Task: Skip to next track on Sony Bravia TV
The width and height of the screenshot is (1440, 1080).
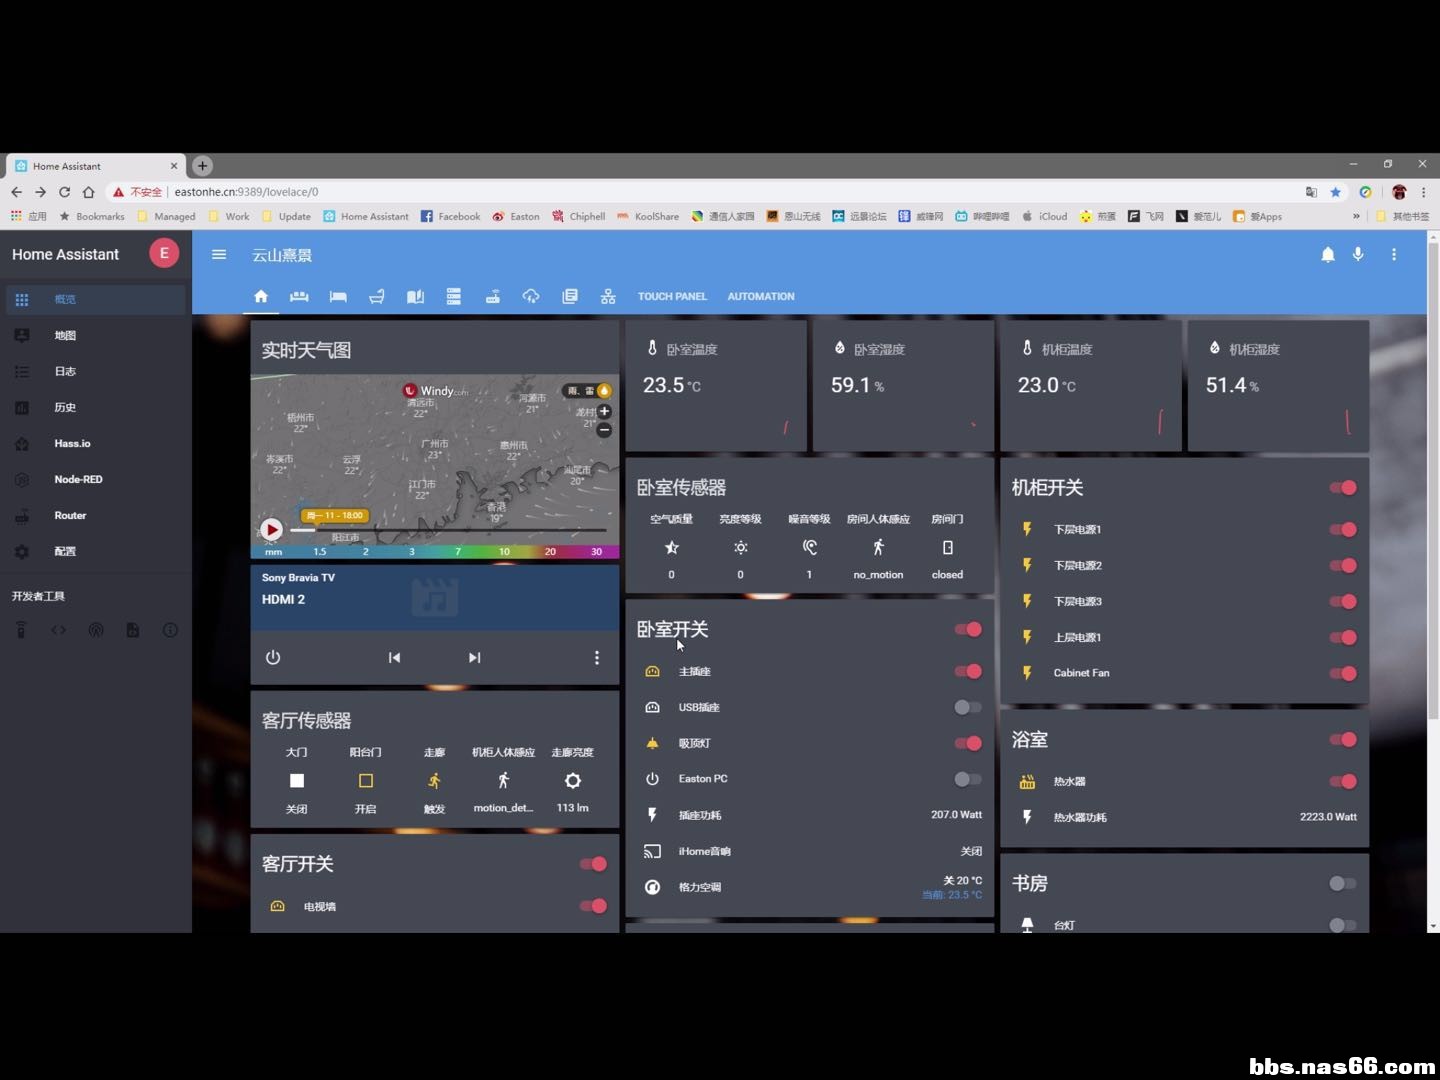Action: click(x=474, y=657)
